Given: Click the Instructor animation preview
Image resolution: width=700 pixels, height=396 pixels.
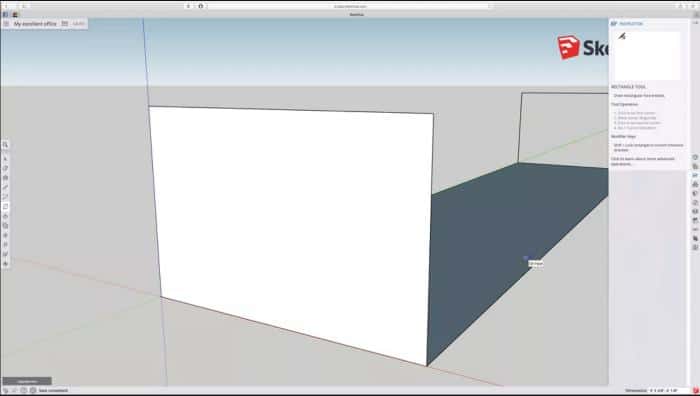Looking at the screenshot, I should (x=647, y=55).
